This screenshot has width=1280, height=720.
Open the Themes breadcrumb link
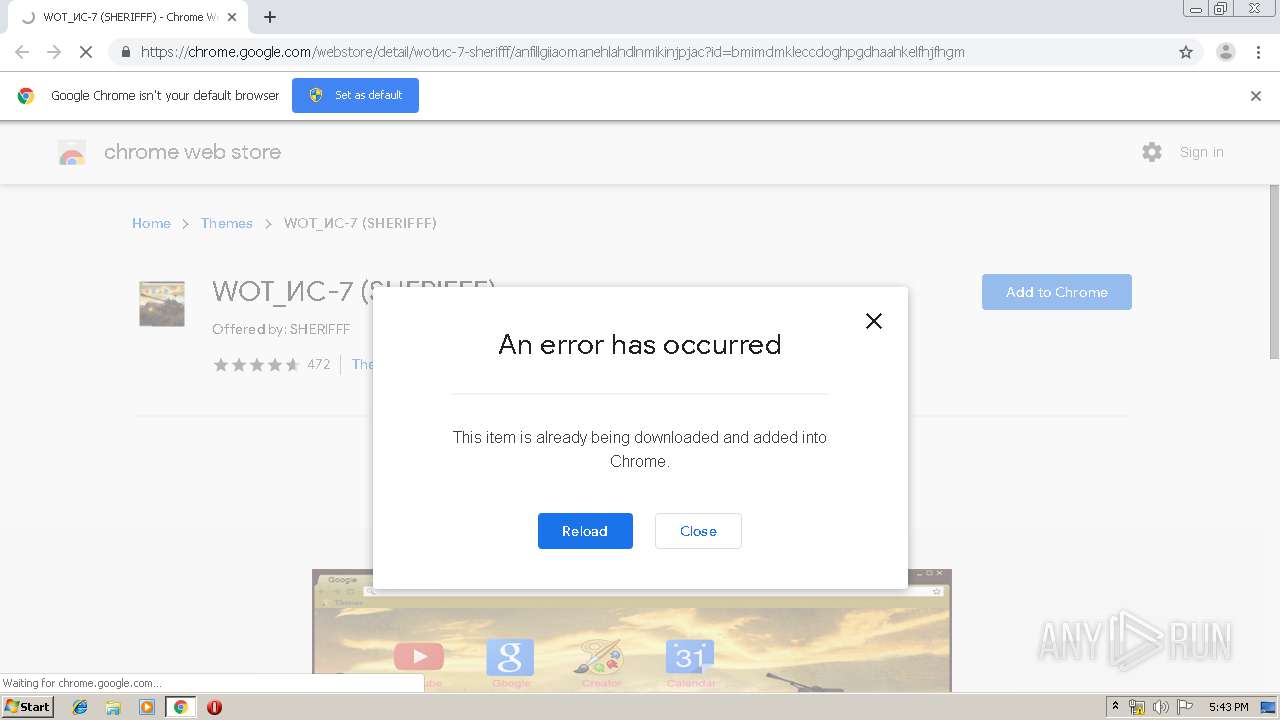pos(227,223)
